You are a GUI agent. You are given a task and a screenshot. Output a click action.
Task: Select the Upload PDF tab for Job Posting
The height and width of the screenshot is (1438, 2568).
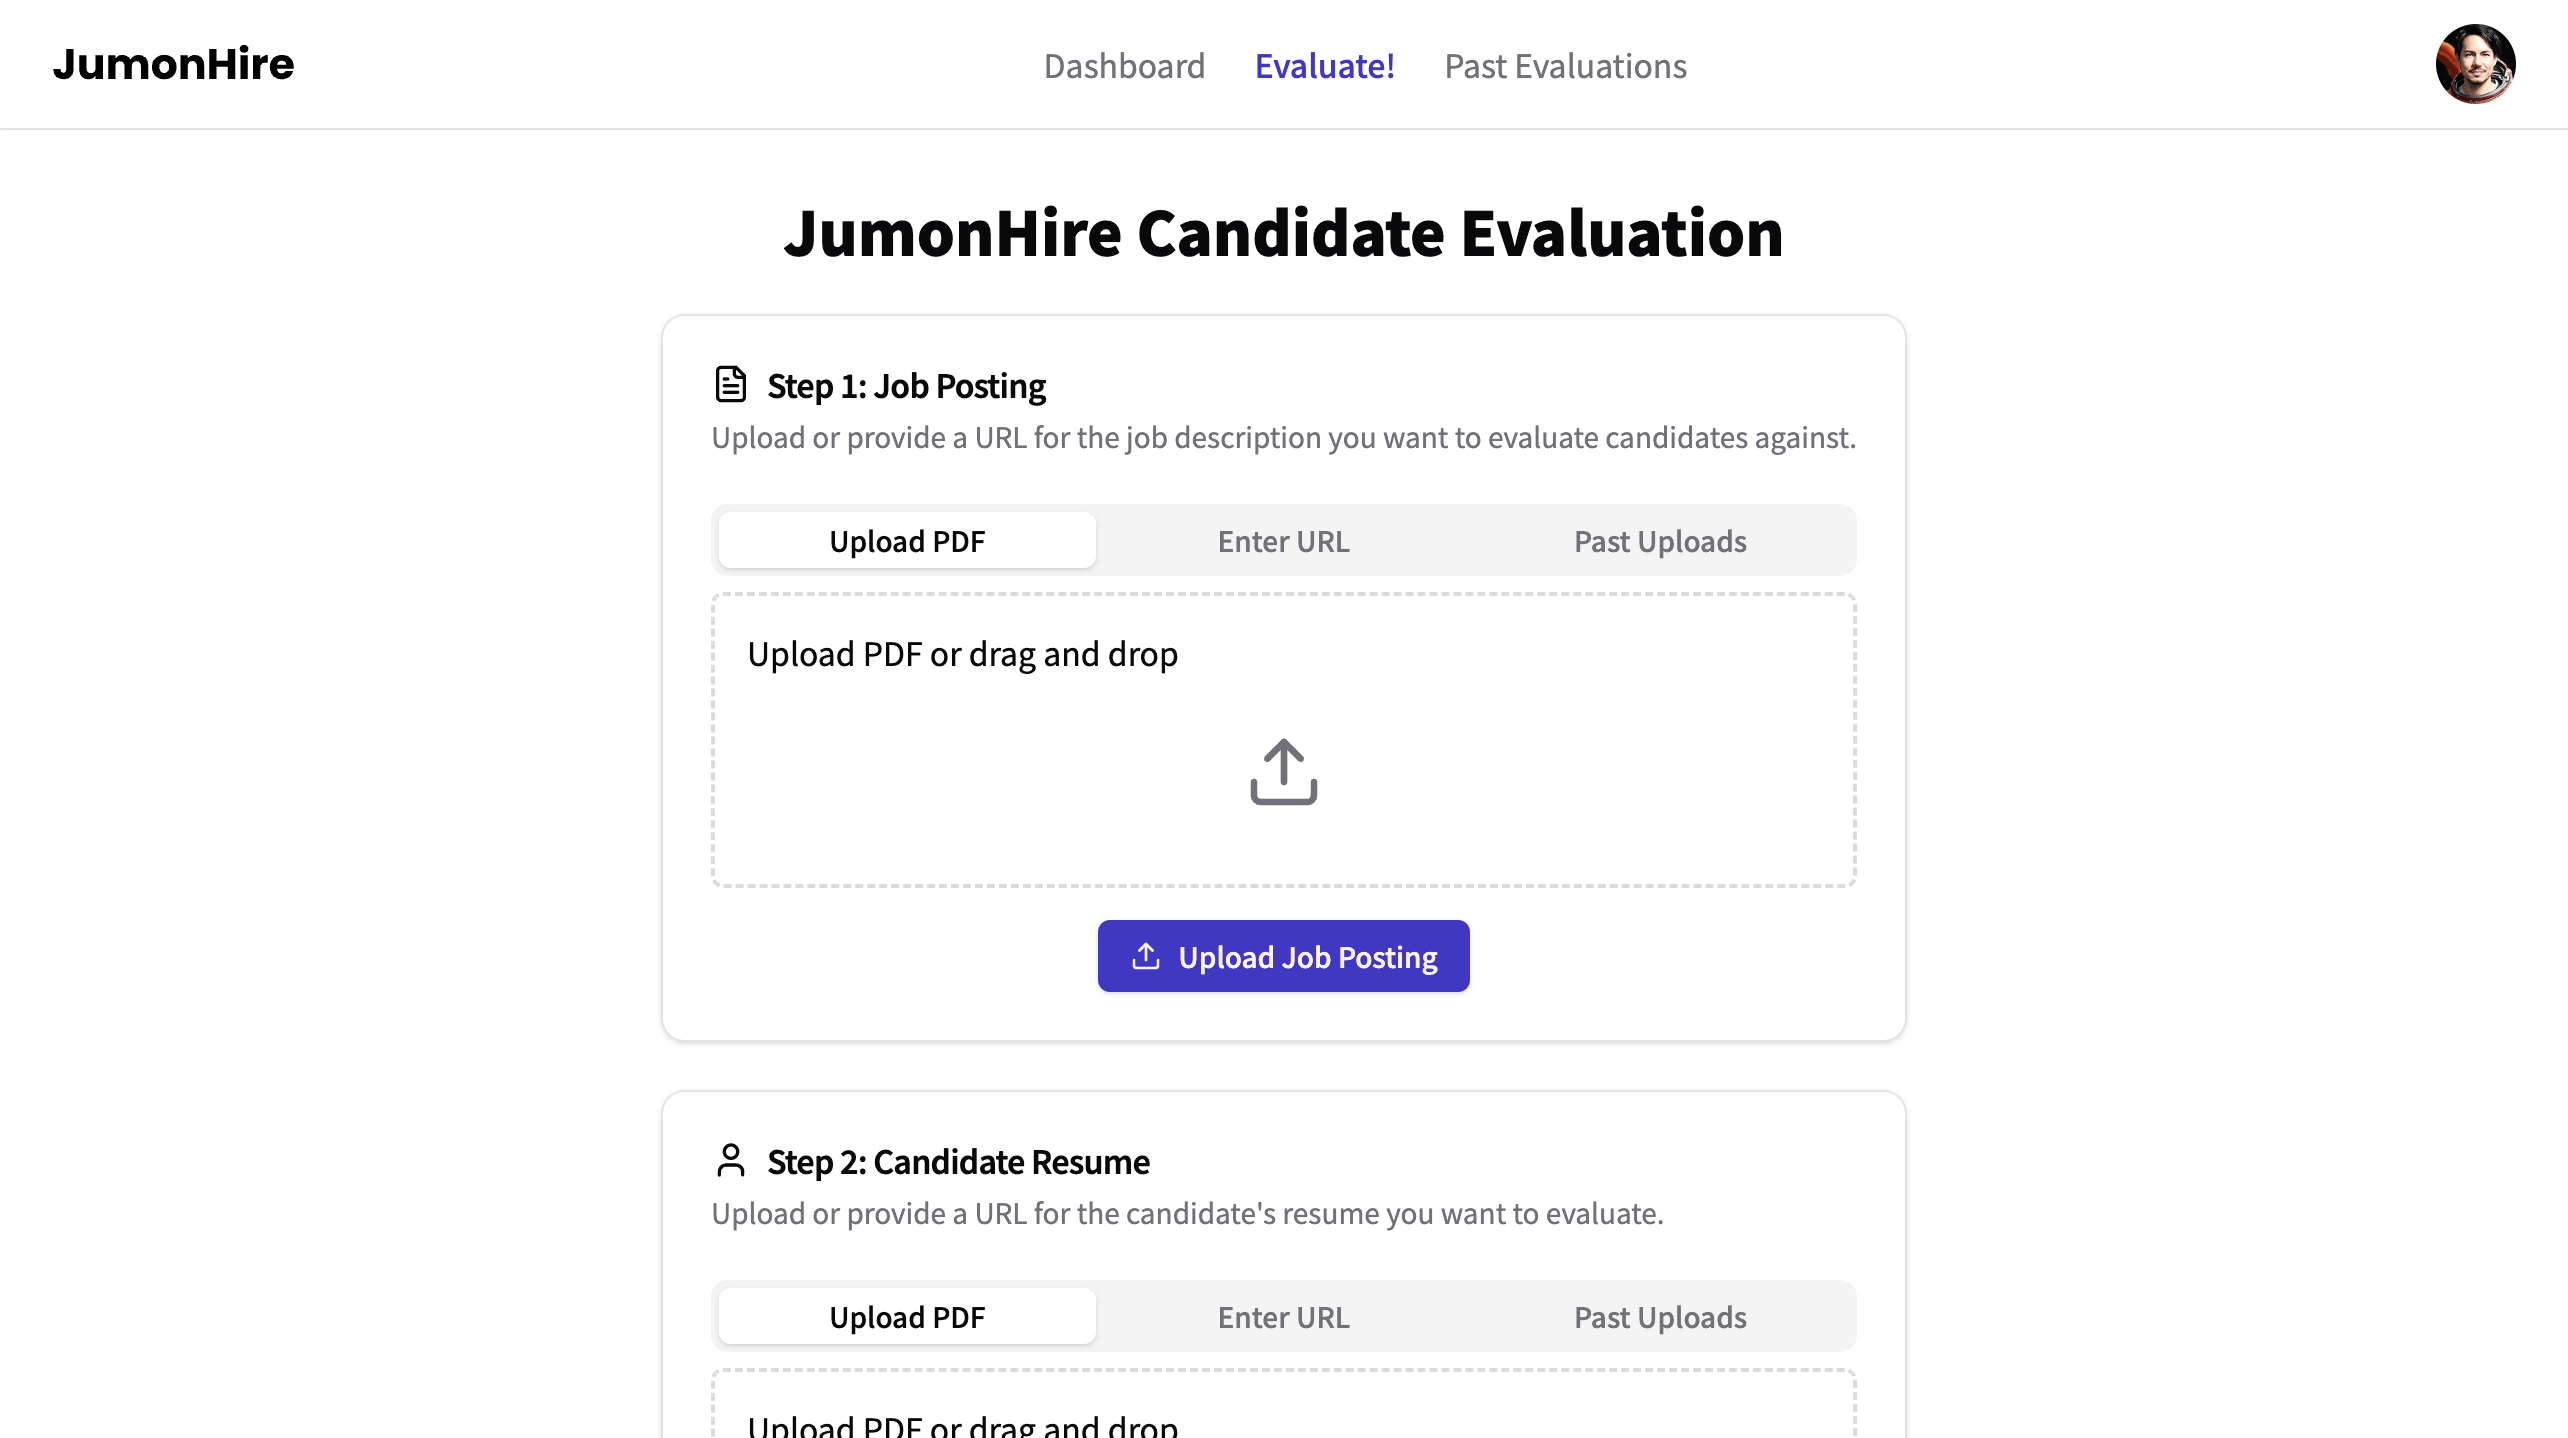click(x=907, y=541)
